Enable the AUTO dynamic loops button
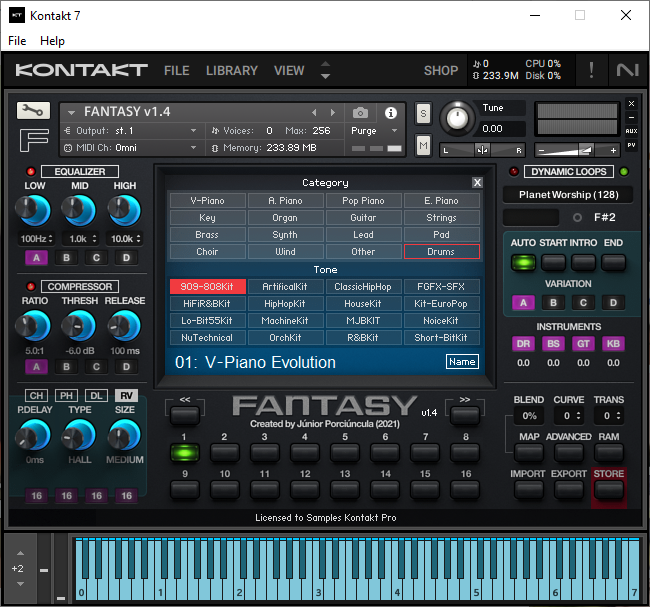 point(523,262)
